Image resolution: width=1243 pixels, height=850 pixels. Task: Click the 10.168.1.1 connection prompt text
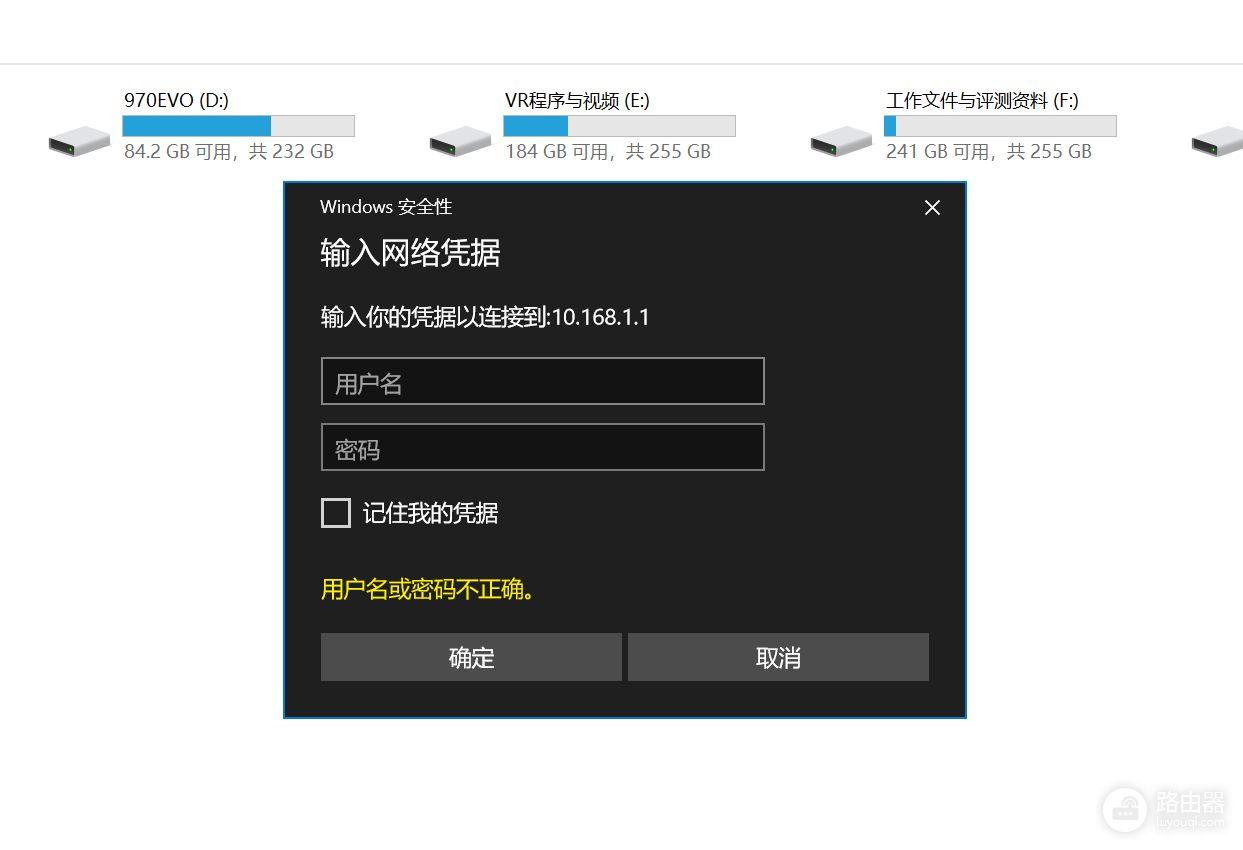485,317
